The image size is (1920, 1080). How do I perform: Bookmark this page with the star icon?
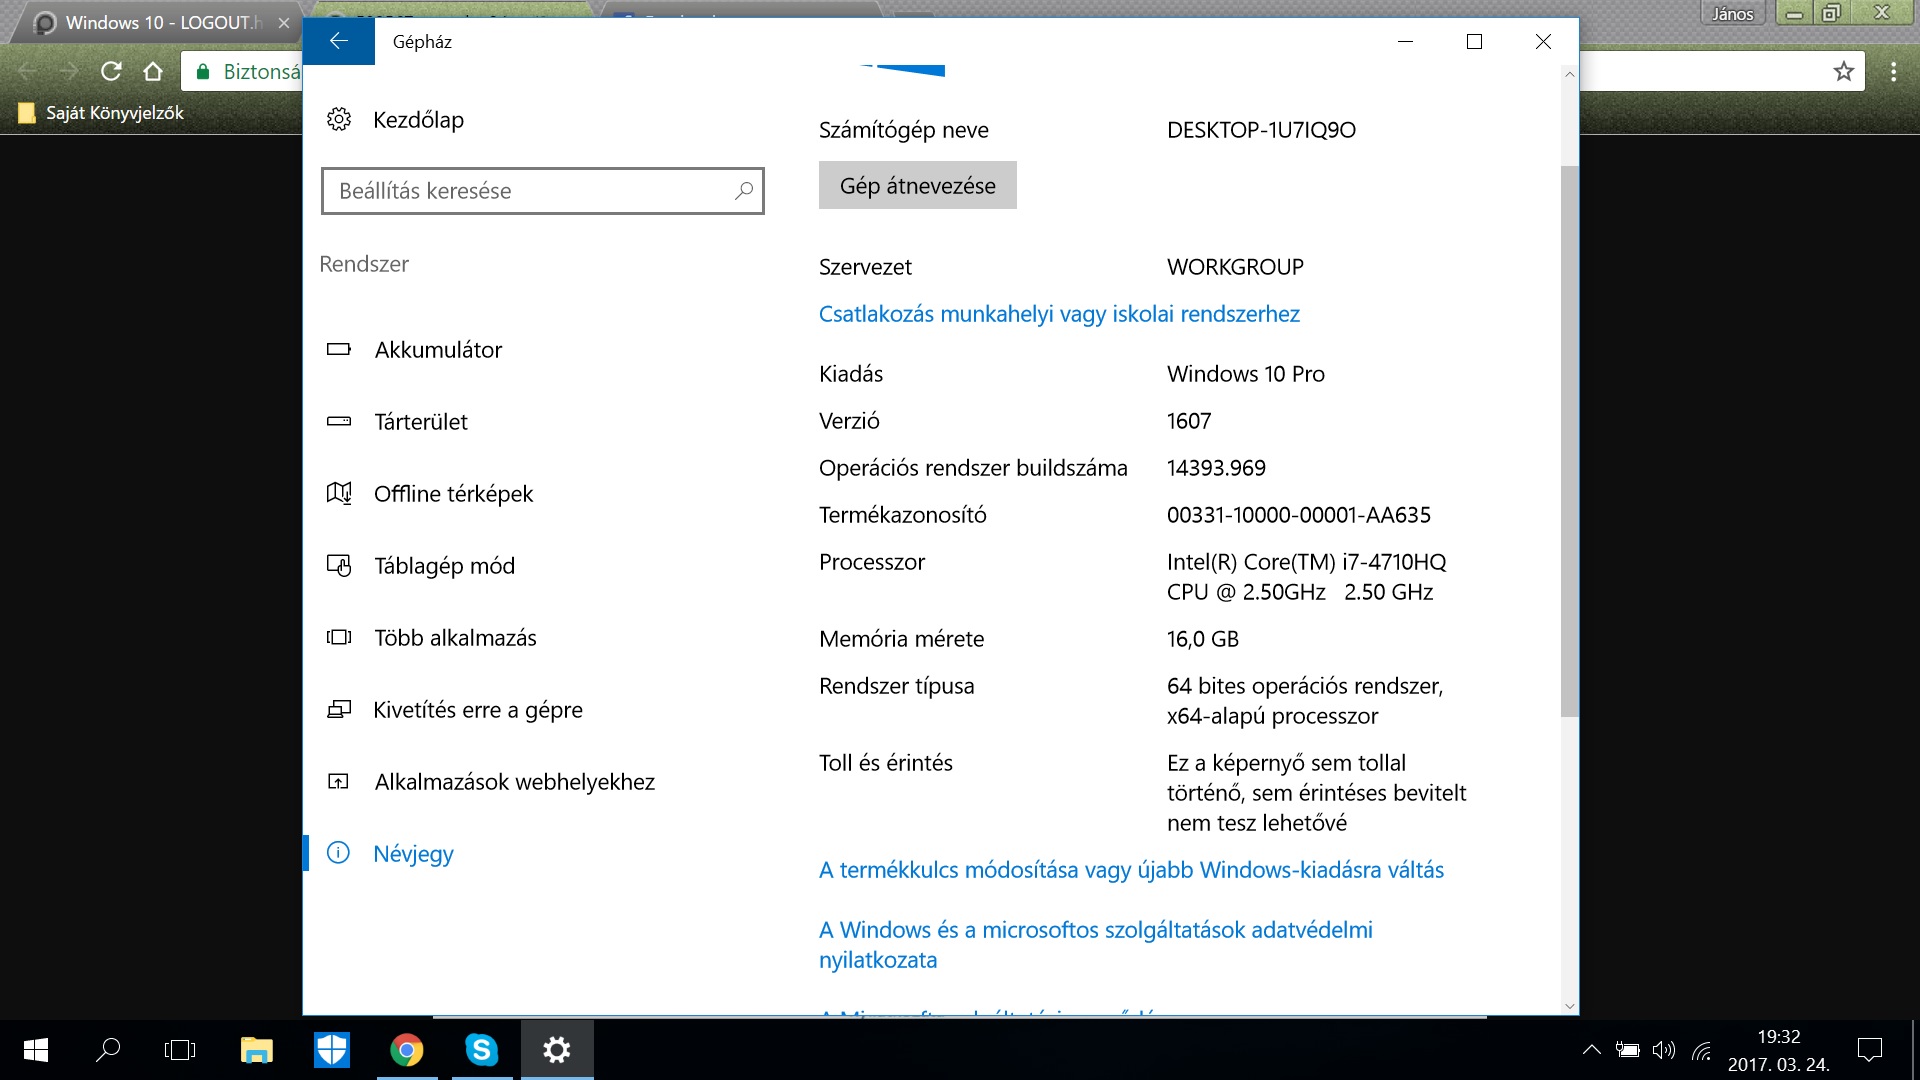tap(1843, 71)
